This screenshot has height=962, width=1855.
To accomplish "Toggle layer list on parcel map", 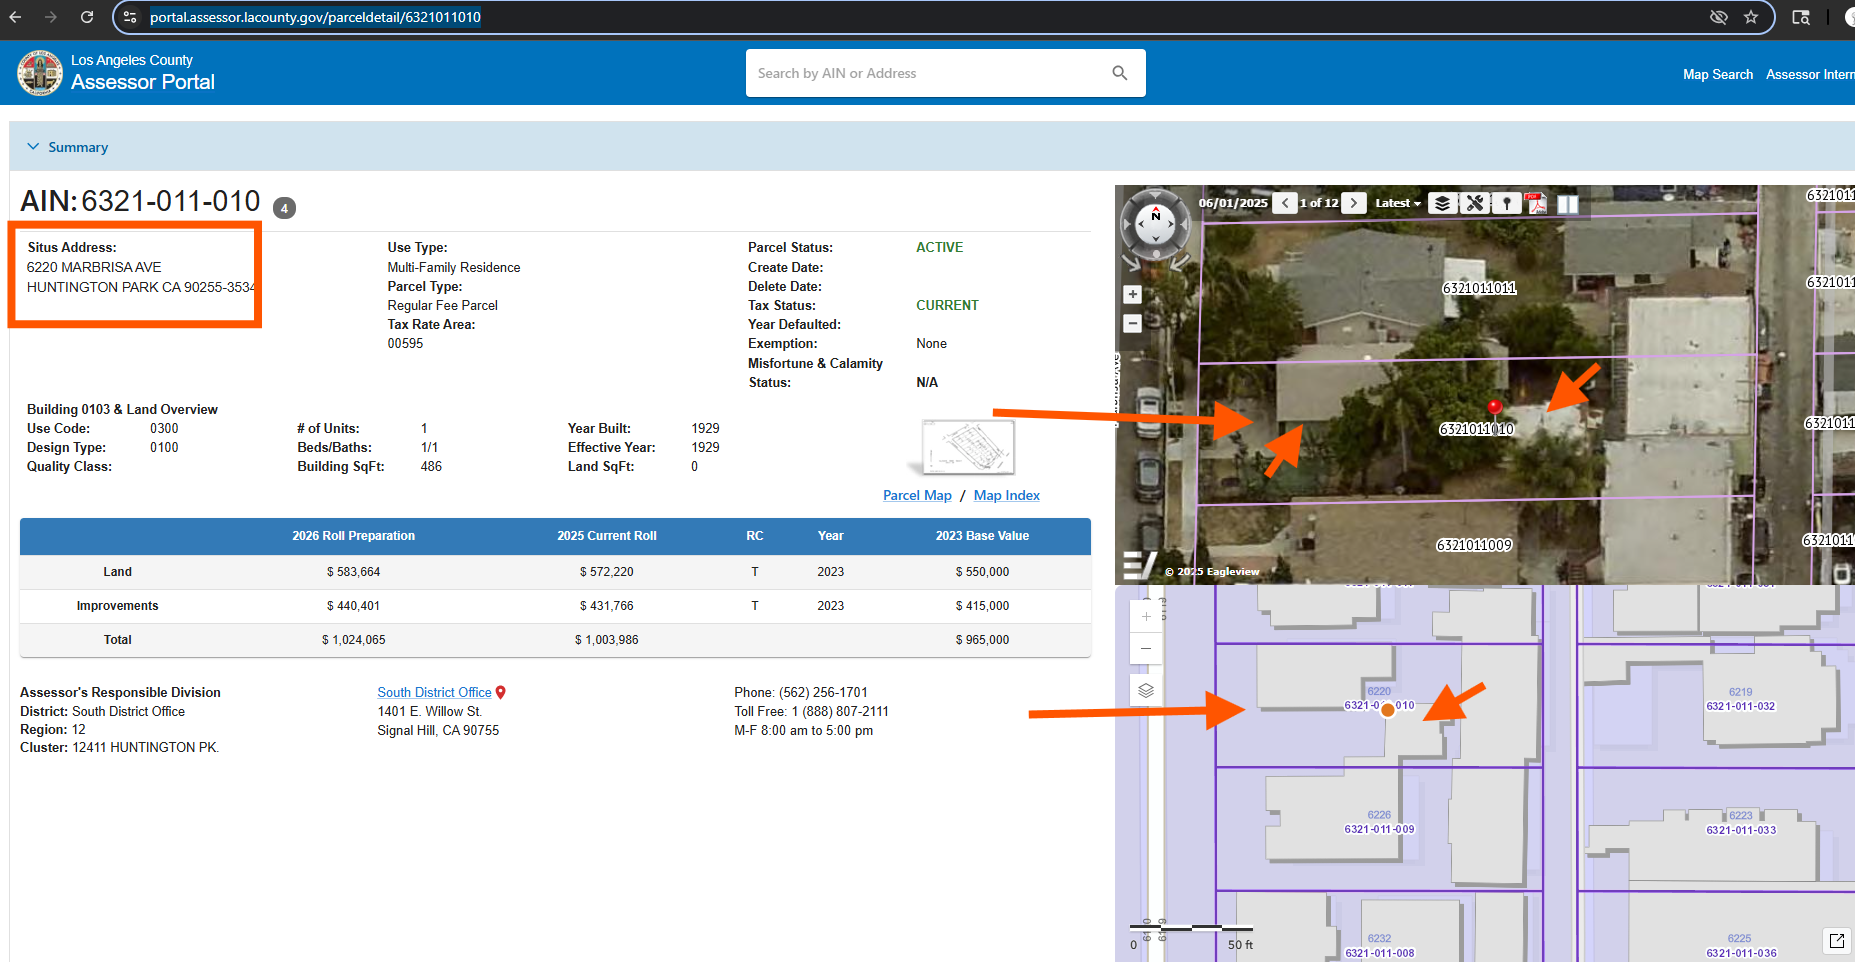I will [x=1146, y=690].
